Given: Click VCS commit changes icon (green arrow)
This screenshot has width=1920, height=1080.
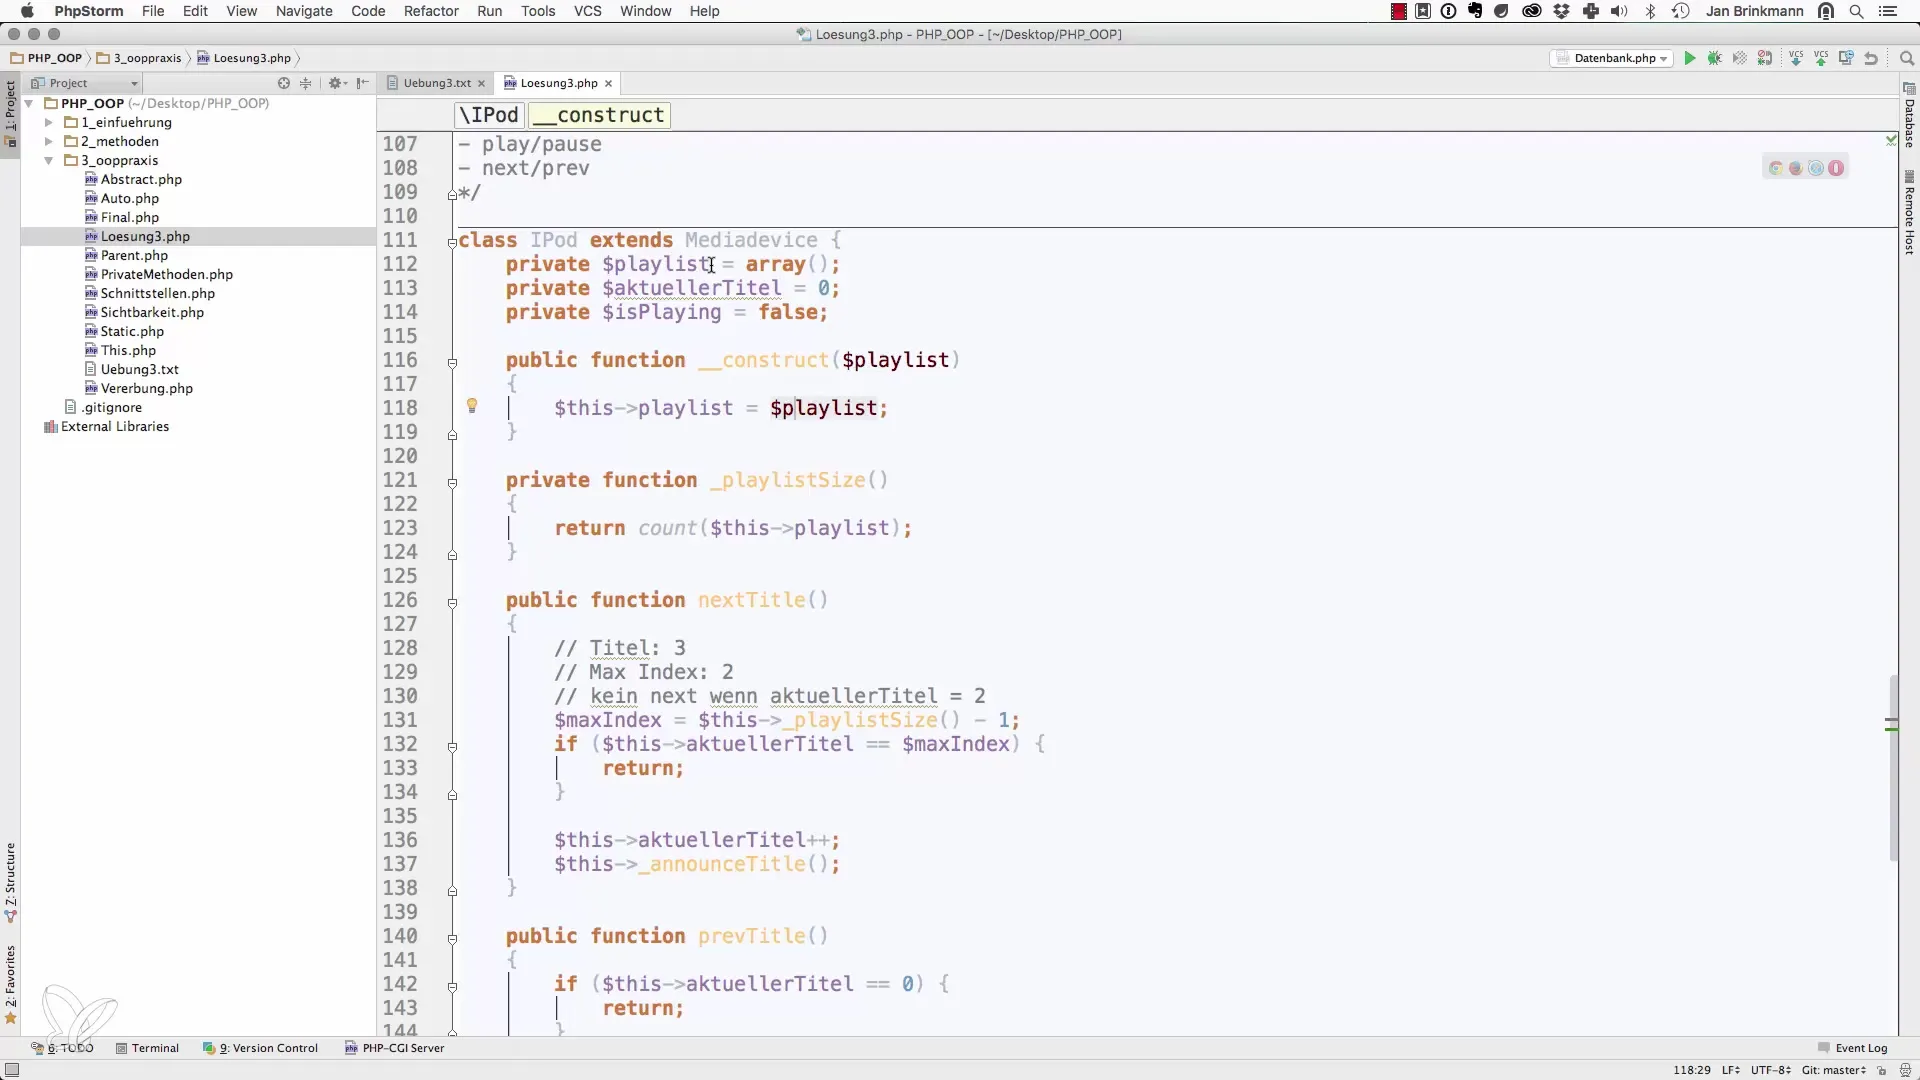Looking at the screenshot, I should pyautogui.click(x=1821, y=58).
